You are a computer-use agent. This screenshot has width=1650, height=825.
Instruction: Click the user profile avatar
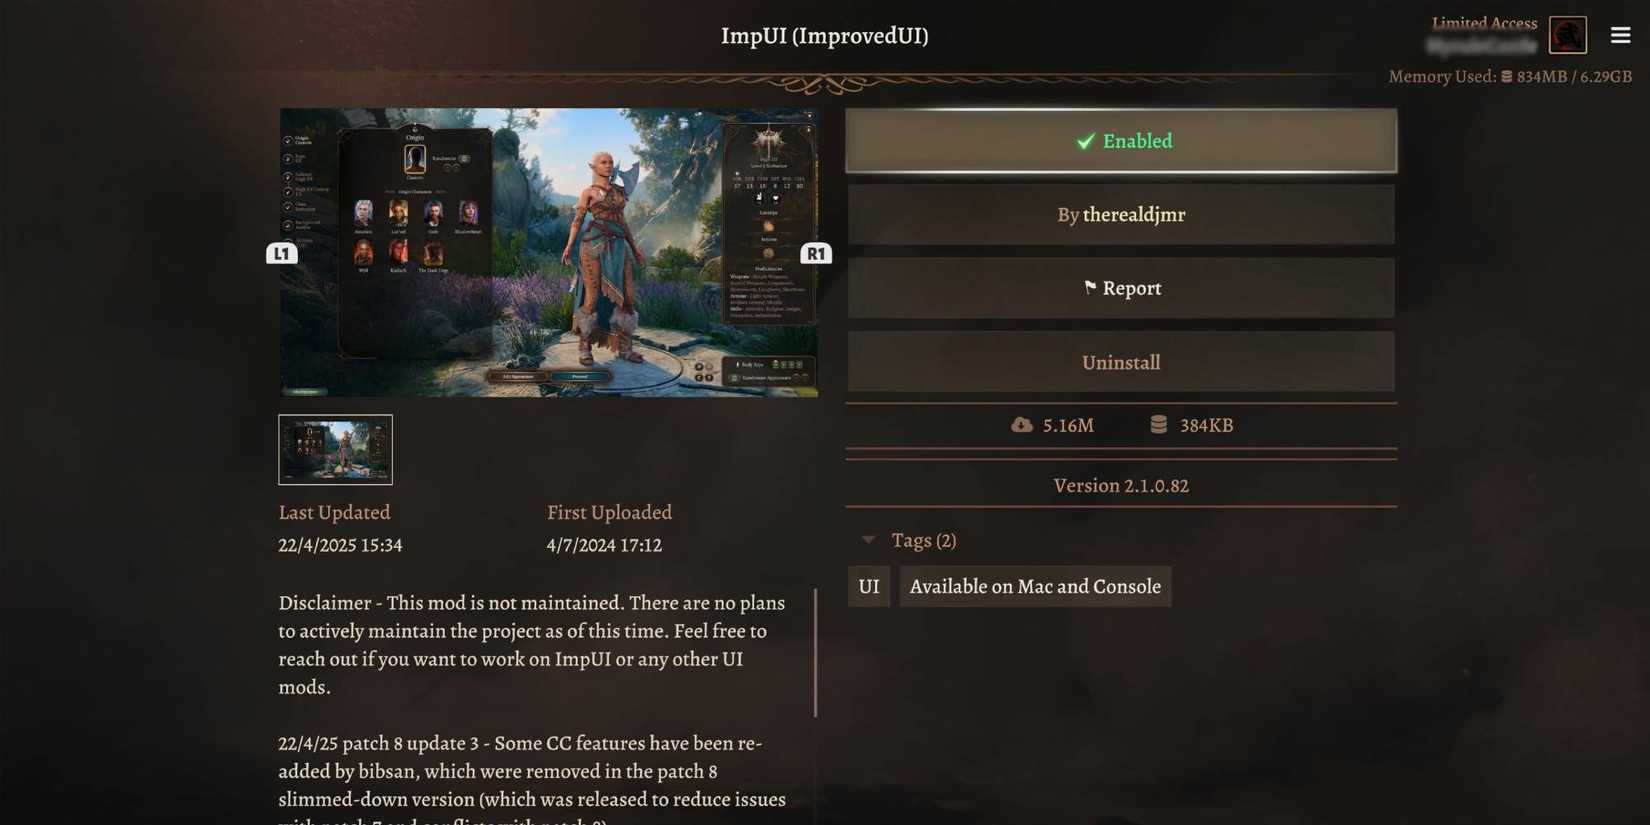[x=1567, y=35]
